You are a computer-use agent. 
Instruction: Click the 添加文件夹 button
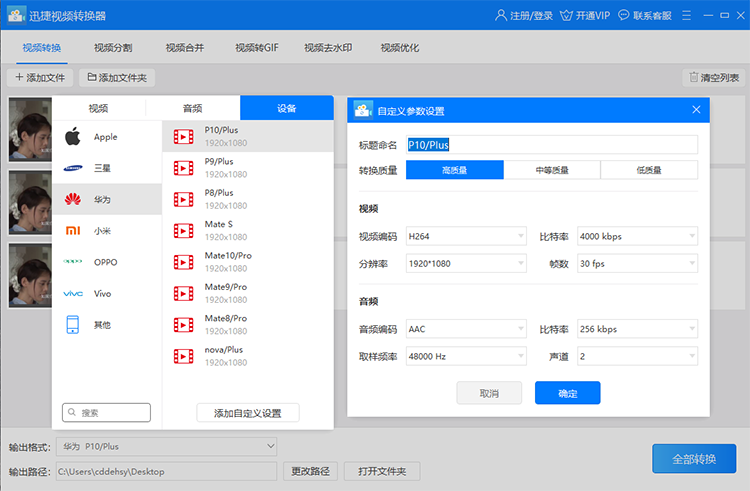[x=117, y=77]
